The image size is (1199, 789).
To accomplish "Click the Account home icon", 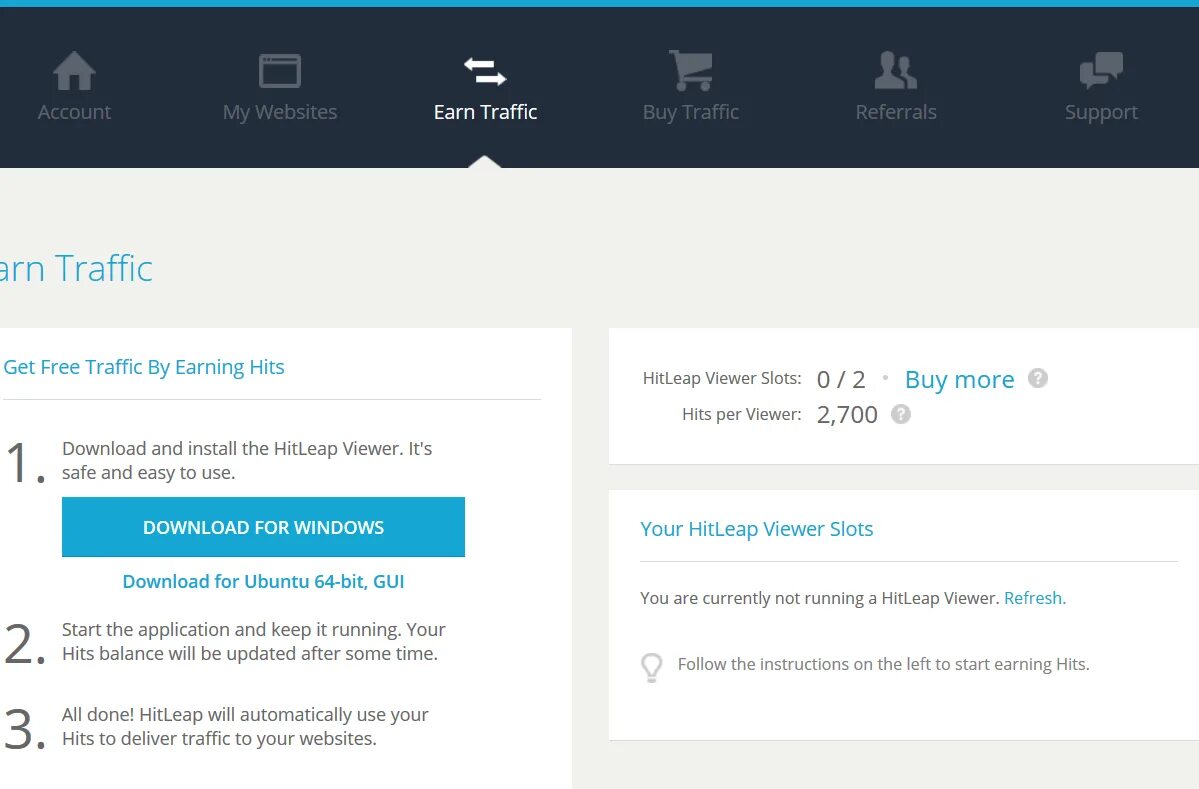I will pos(74,70).
